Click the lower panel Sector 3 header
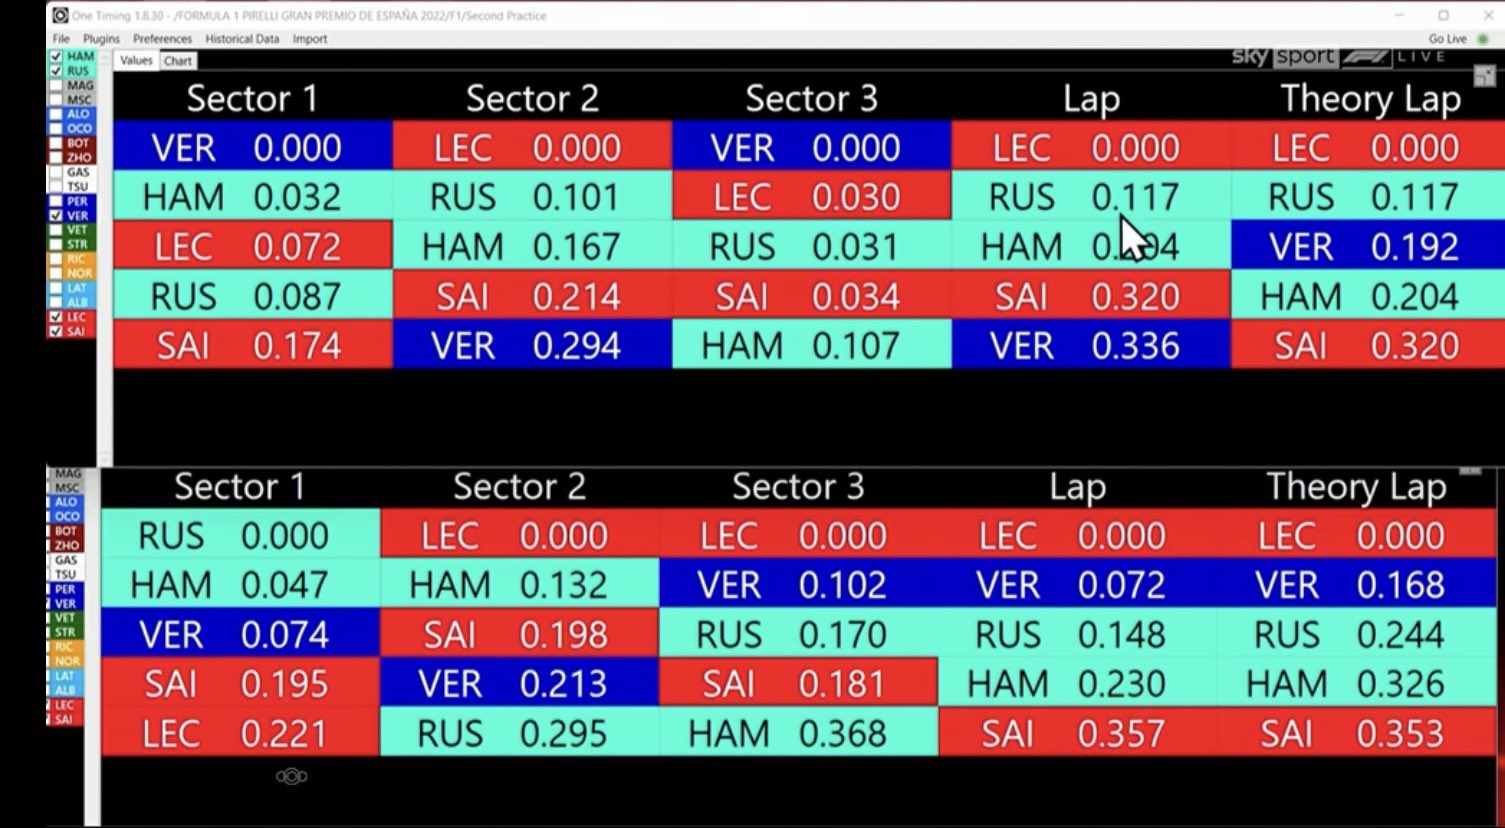The width and height of the screenshot is (1505, 828). point(798,486)
